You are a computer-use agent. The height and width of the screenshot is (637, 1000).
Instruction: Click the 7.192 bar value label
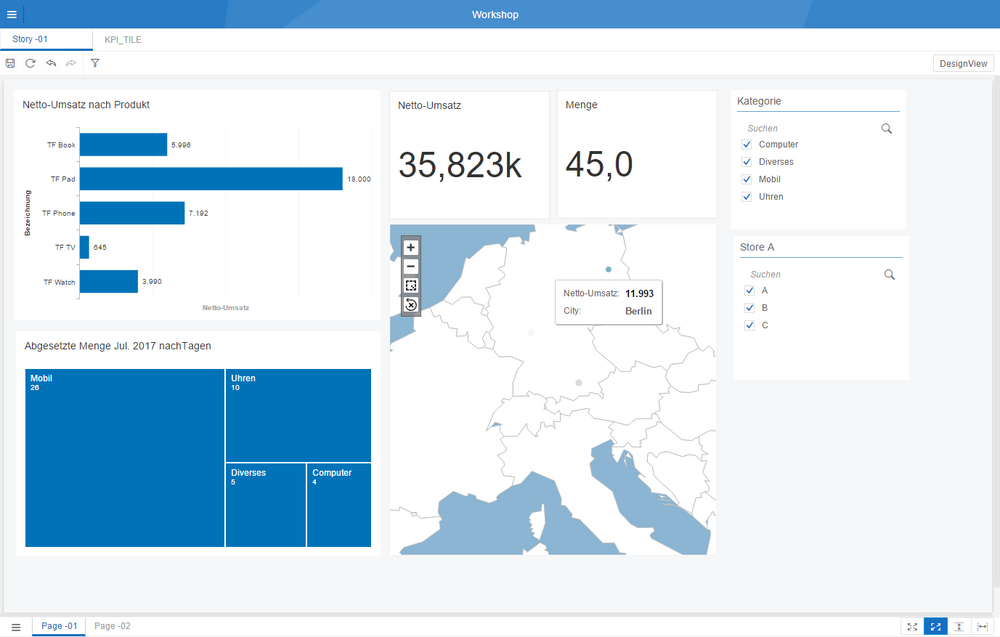click(x=198, y=213)
